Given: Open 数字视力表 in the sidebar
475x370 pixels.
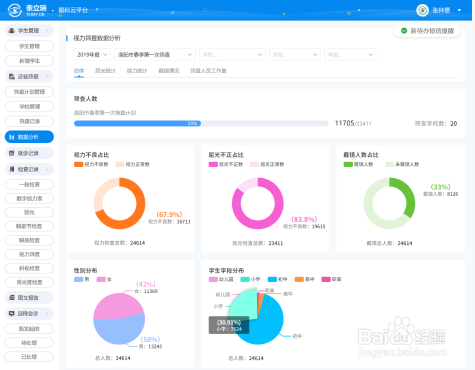Looking at the screenshot, I should (29, 198).
